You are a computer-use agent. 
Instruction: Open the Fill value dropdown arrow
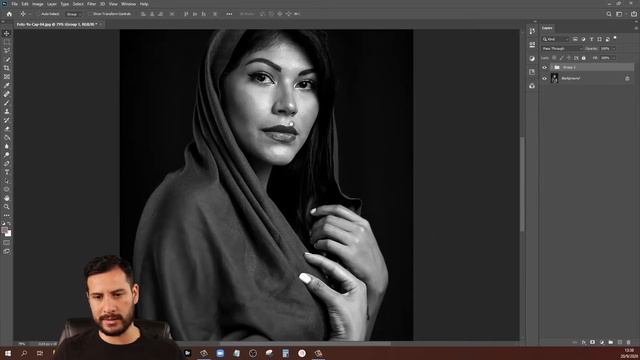[613, 58]
